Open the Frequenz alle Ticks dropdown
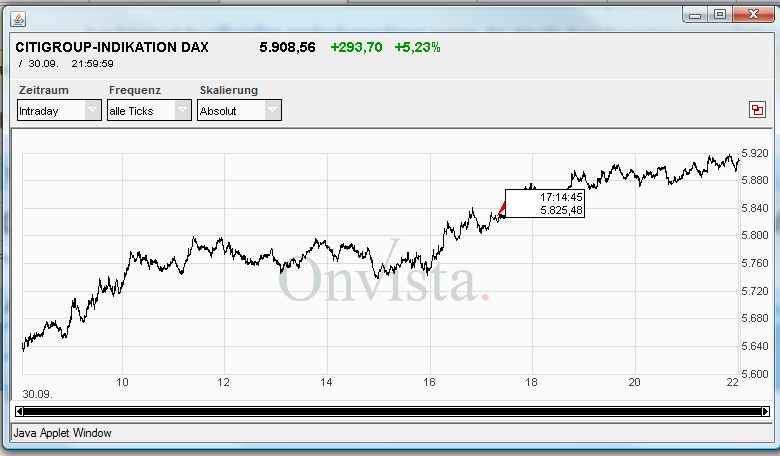The image size is (780, 456). (x=149, y=110)
